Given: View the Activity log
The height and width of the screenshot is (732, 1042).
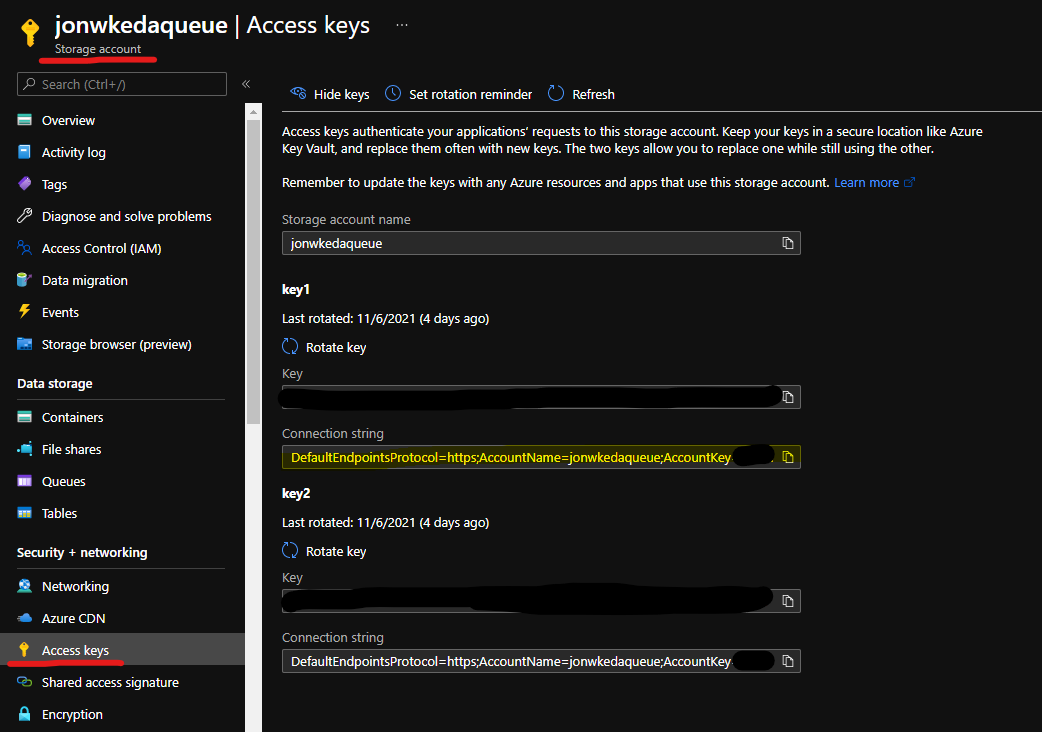Looking at the screenshot, I should pyautogui.click(x=72, y=151).
